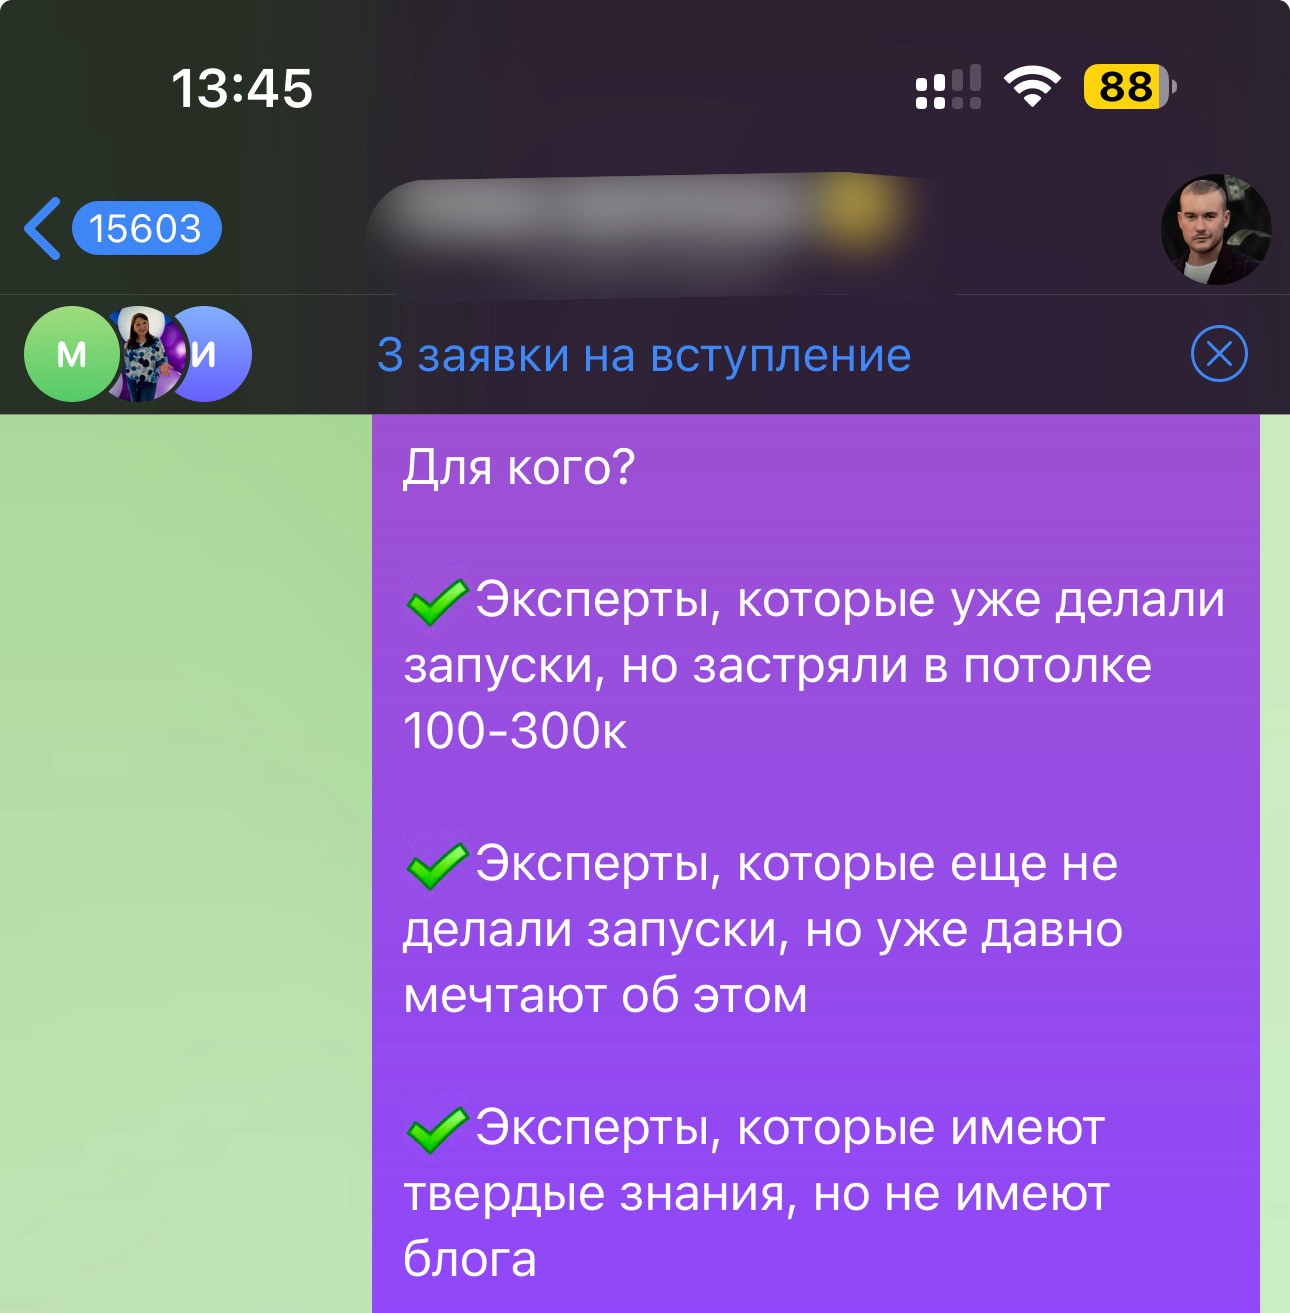Tap the cellular signal icon
This screenshot has width=1290, height=1313.
(948, 87)
